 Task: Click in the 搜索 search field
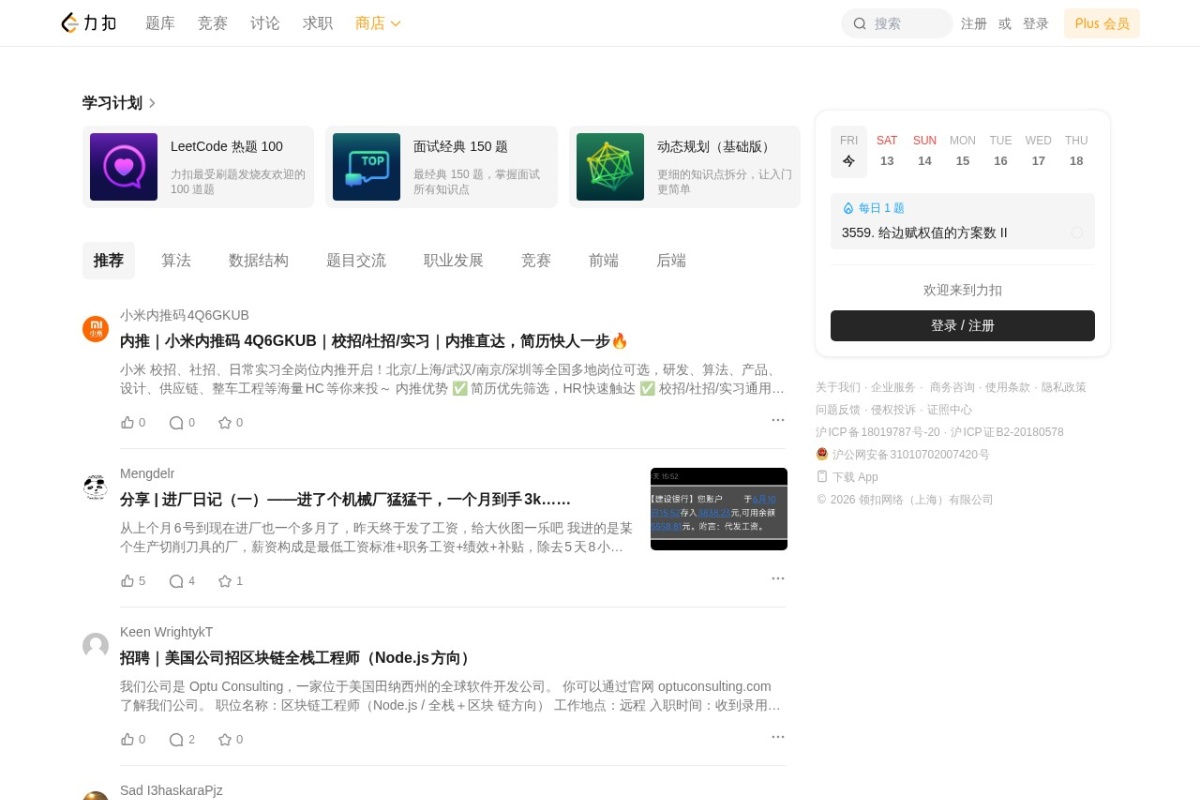(897, 24)
